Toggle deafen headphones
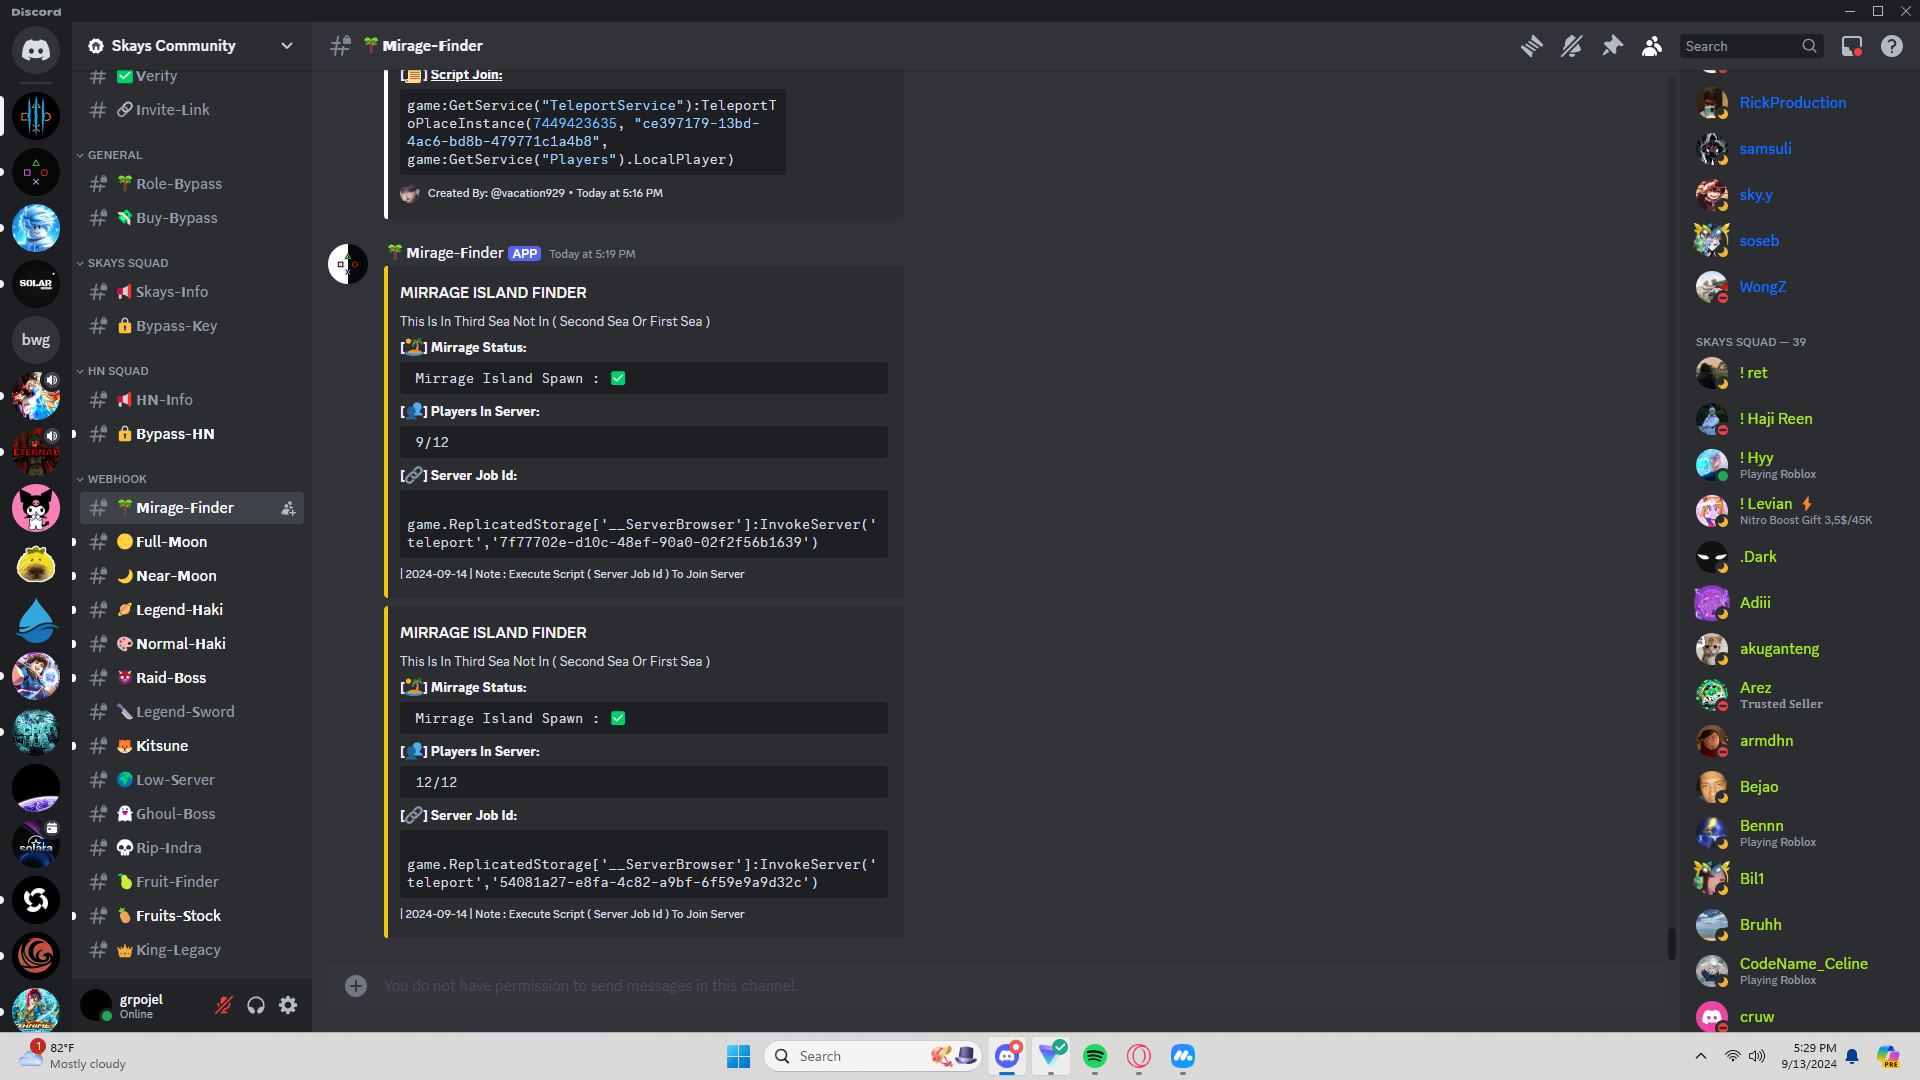Screen dimensions: 1920x1080 [256, 1005]
